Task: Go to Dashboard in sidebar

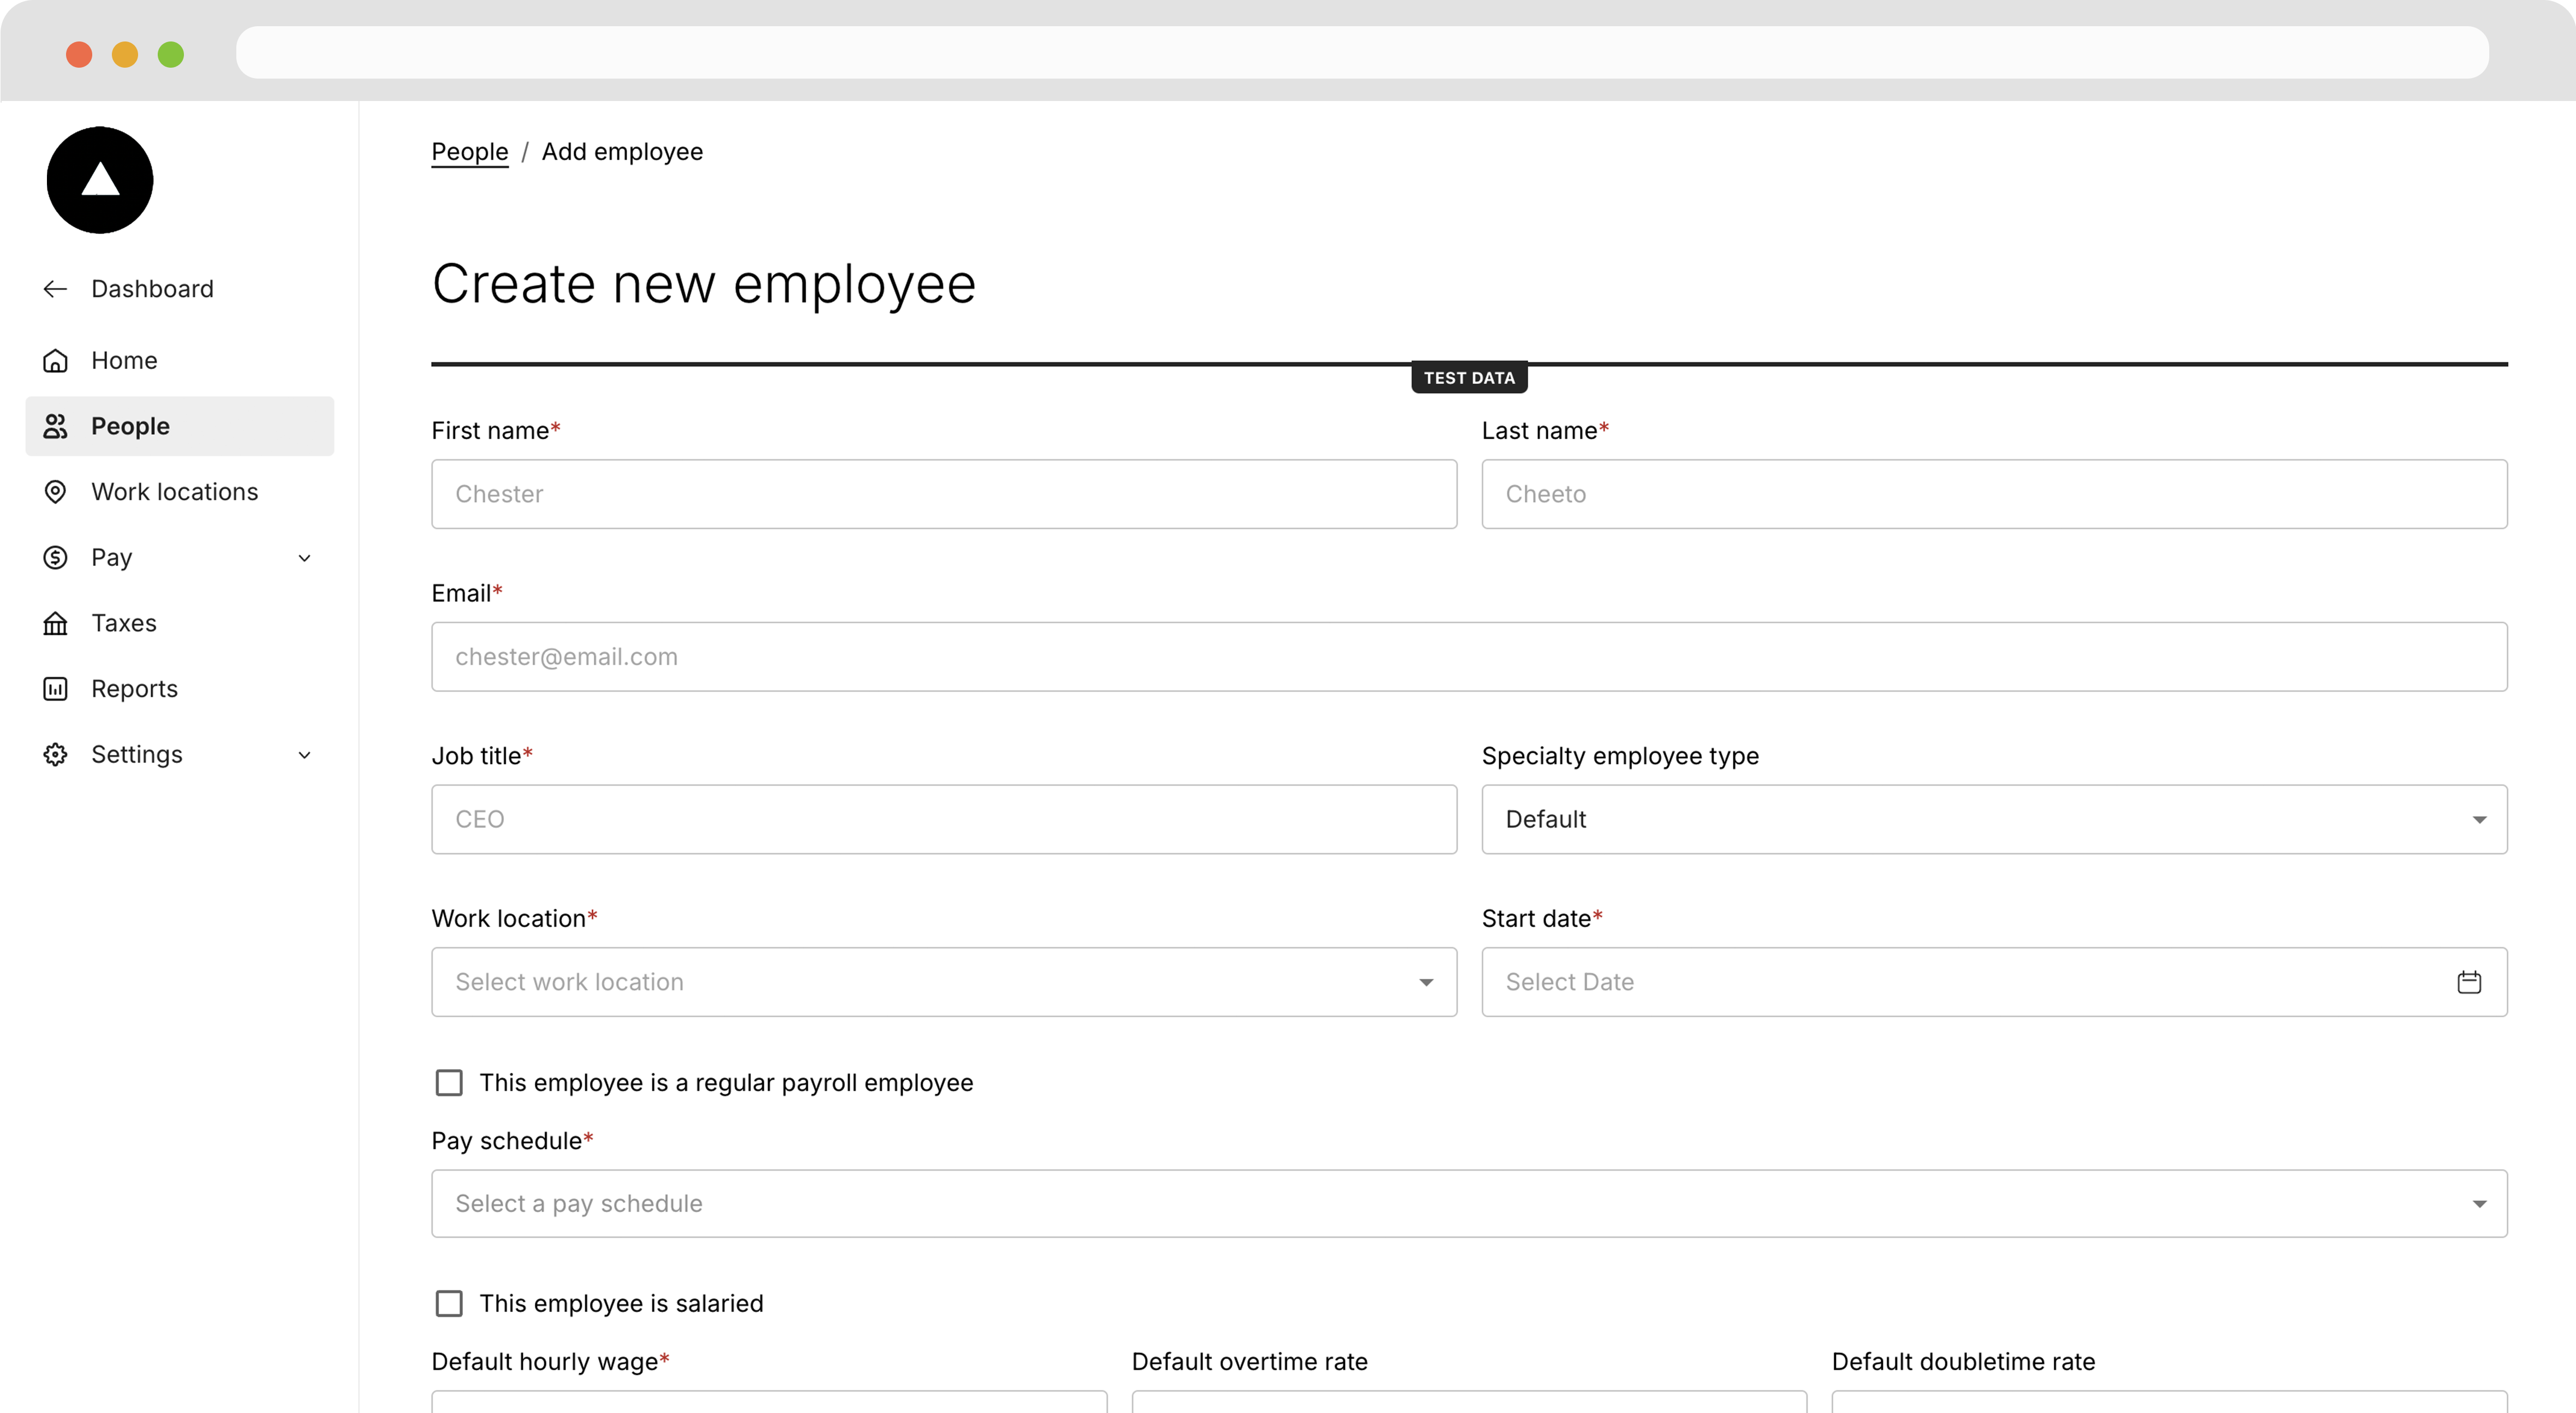Action: pos(152,289)
